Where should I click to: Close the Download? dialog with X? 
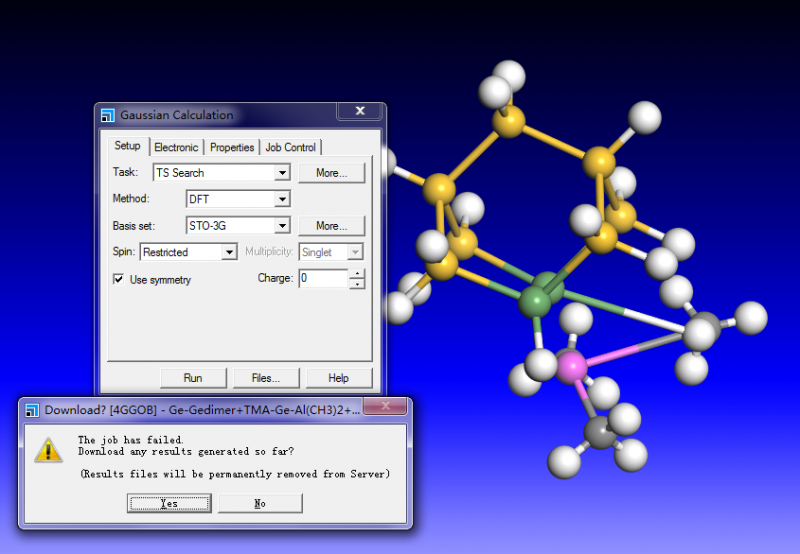pos(386,406)
